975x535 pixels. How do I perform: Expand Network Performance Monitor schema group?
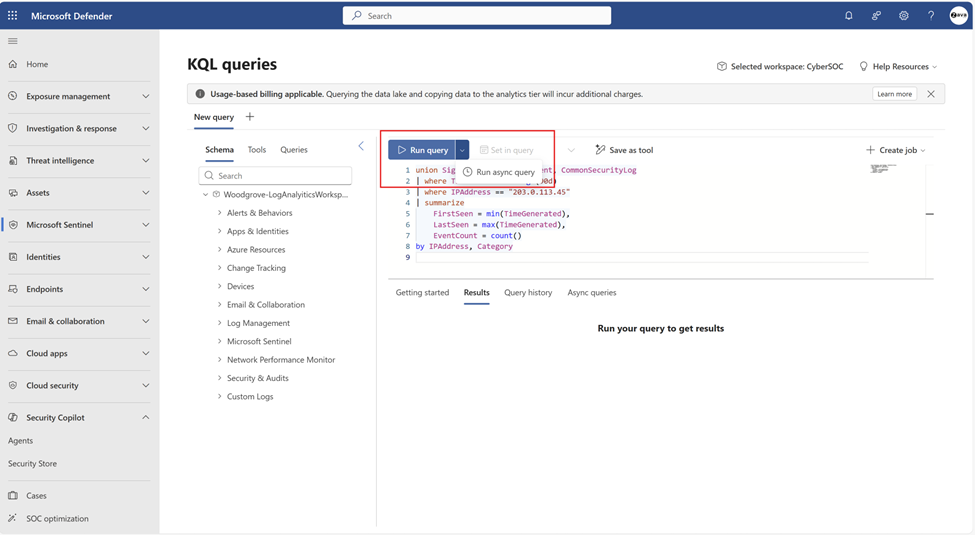pos(219,360)
